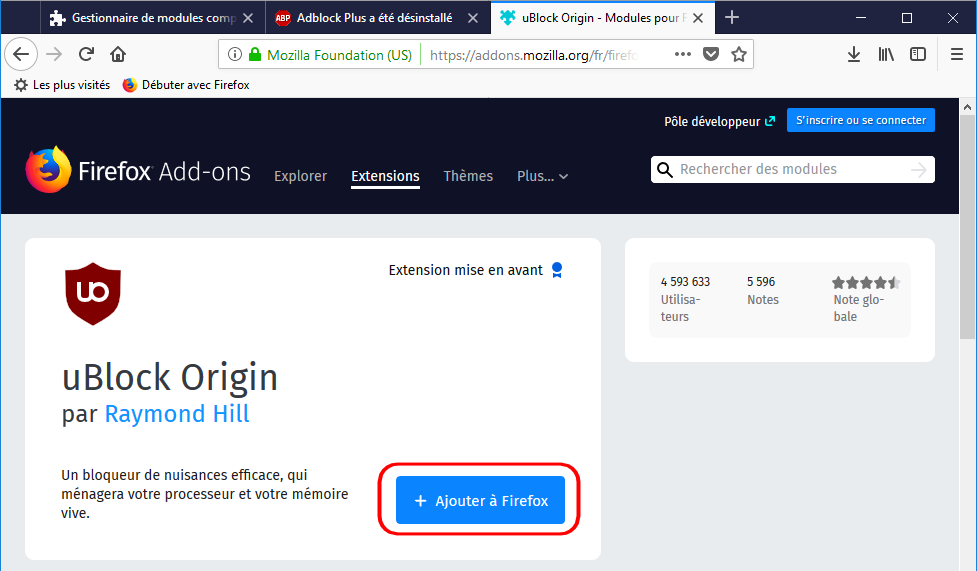Click the forward navigation arrow

54,54
